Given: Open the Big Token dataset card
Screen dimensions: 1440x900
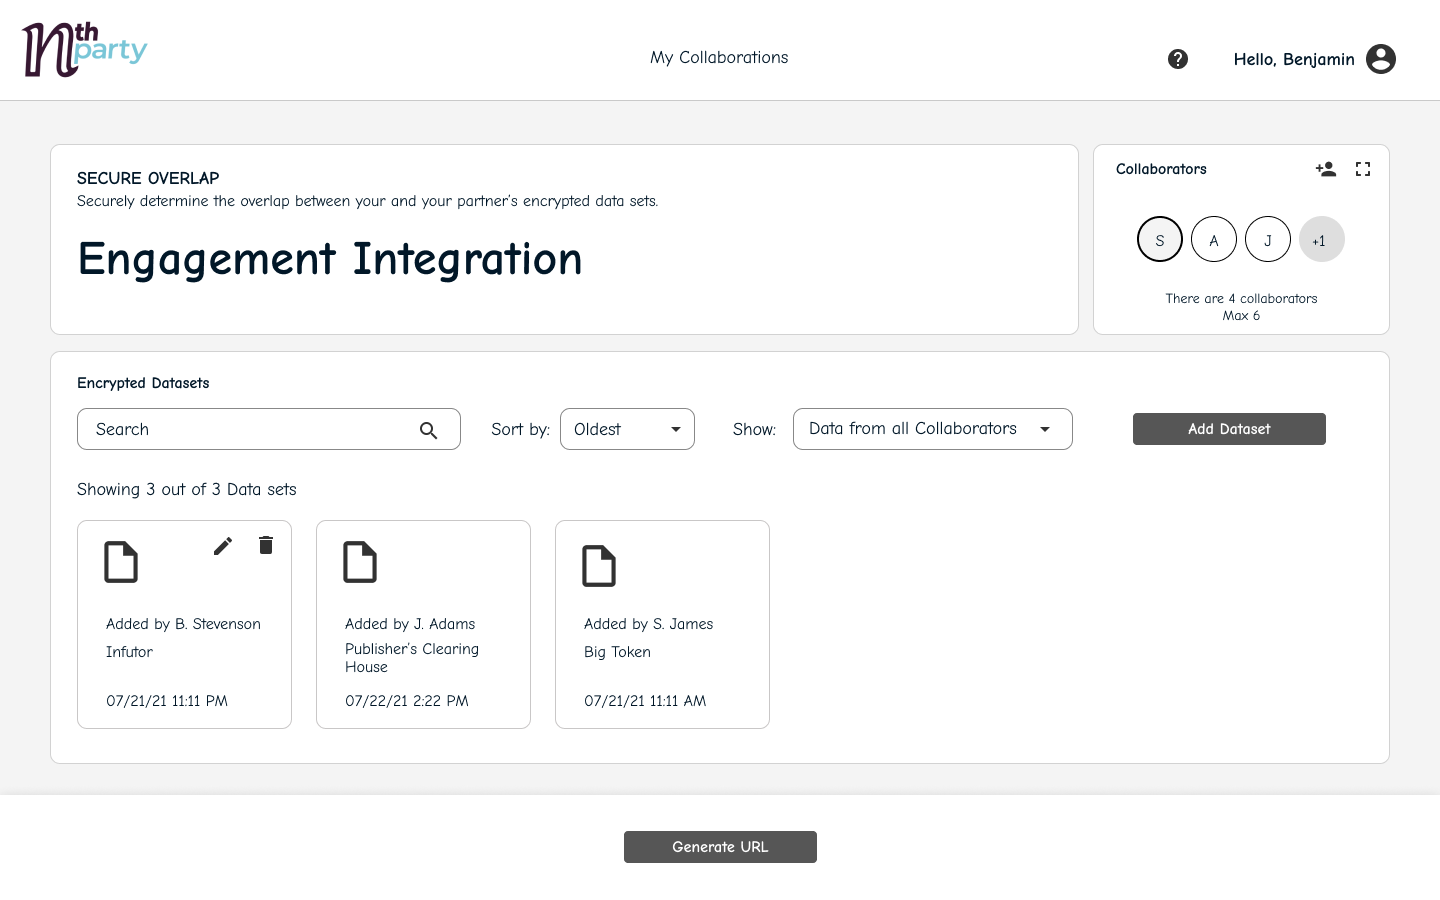Looking at the screenshot, I should tap(662, 624).
